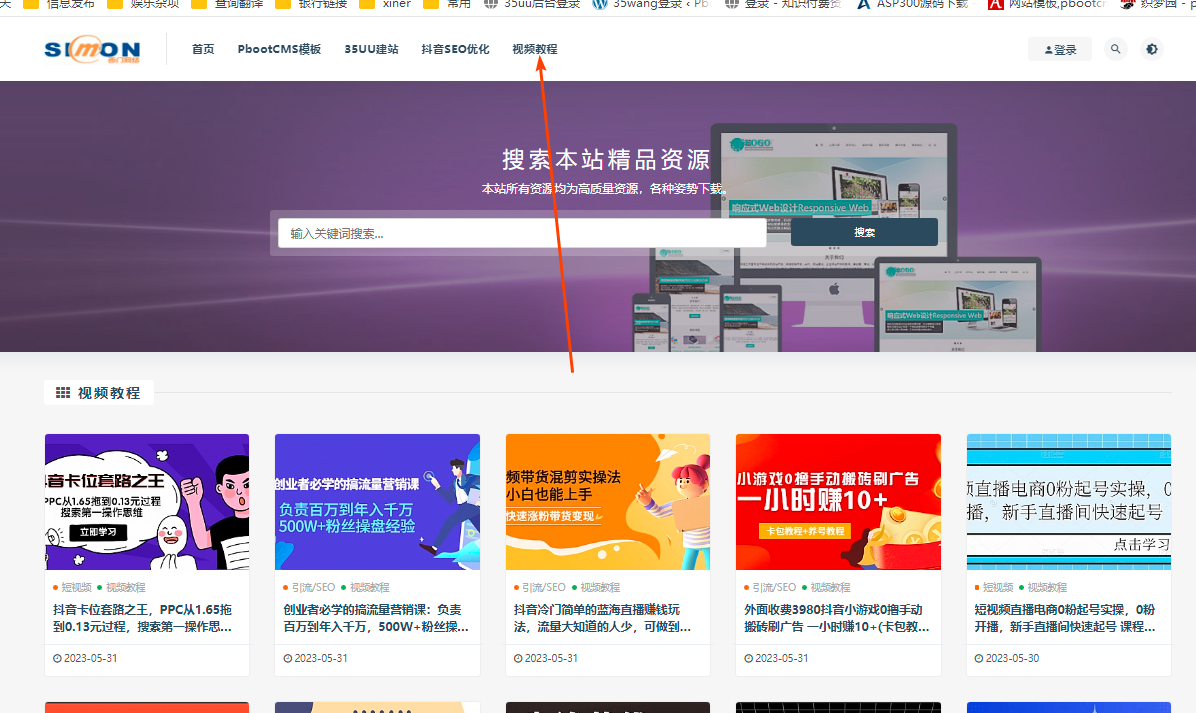Click 视频教程 tag on the 创业者必学 card
Image resolution: width=1196 pixels, height=713 pixels.
[369, 587]
